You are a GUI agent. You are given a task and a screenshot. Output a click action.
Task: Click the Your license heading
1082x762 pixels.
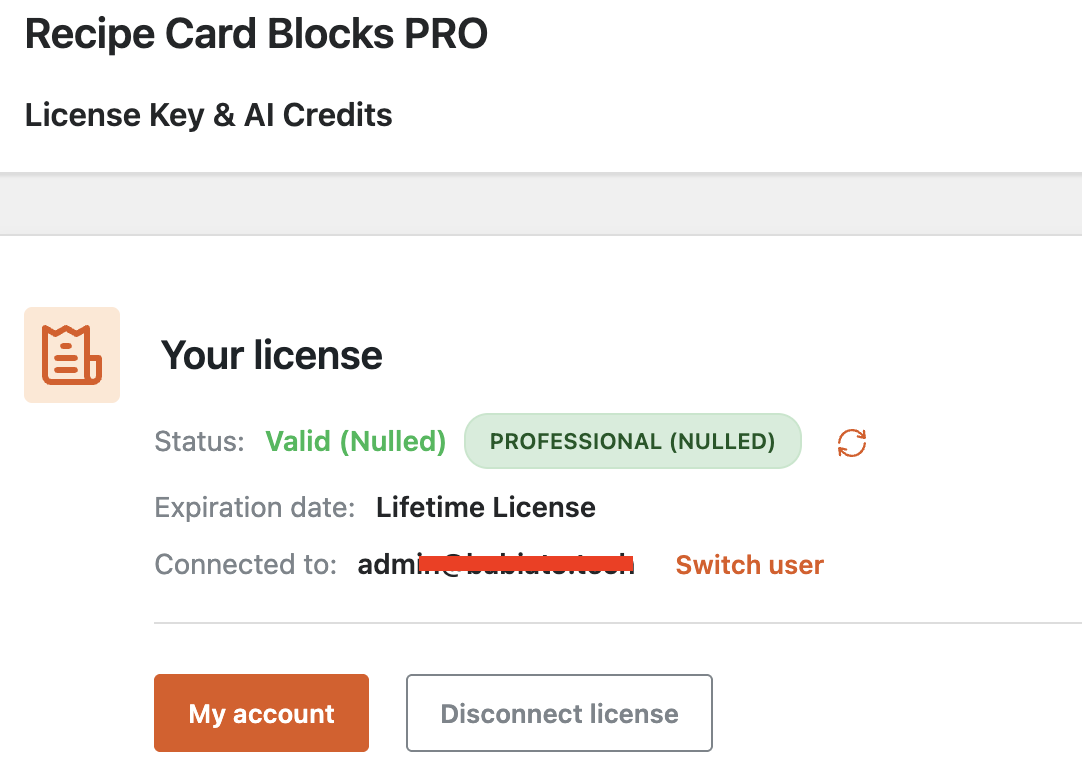[x=272, y=355]
